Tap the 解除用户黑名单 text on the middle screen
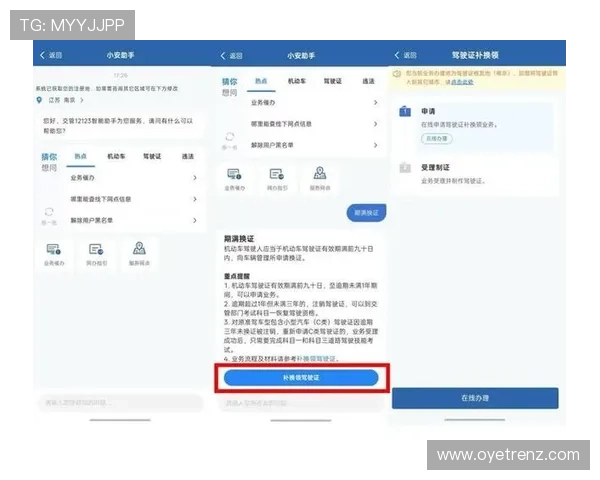600x480 pixels. pos(272,145)
